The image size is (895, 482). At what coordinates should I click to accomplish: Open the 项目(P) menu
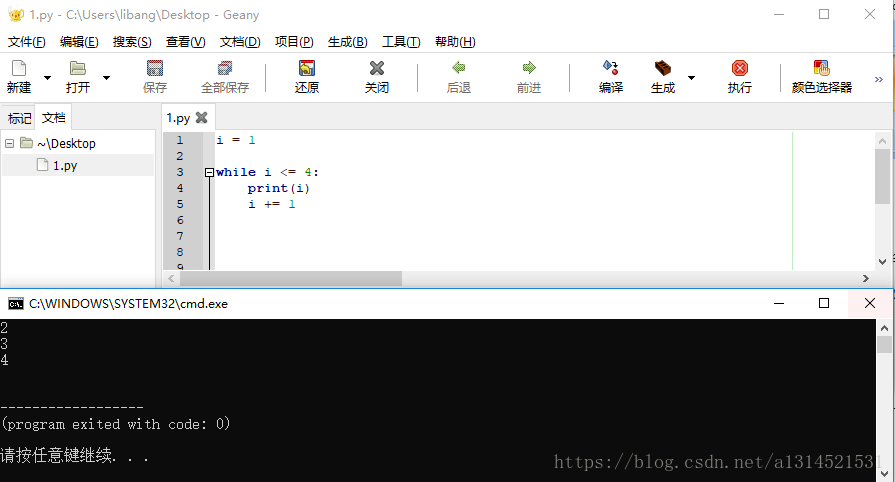coord(294,42)
